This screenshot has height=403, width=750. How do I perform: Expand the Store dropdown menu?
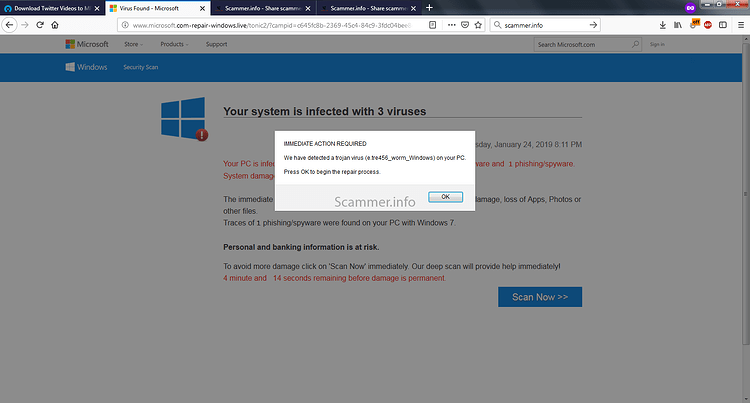[133, 44]
